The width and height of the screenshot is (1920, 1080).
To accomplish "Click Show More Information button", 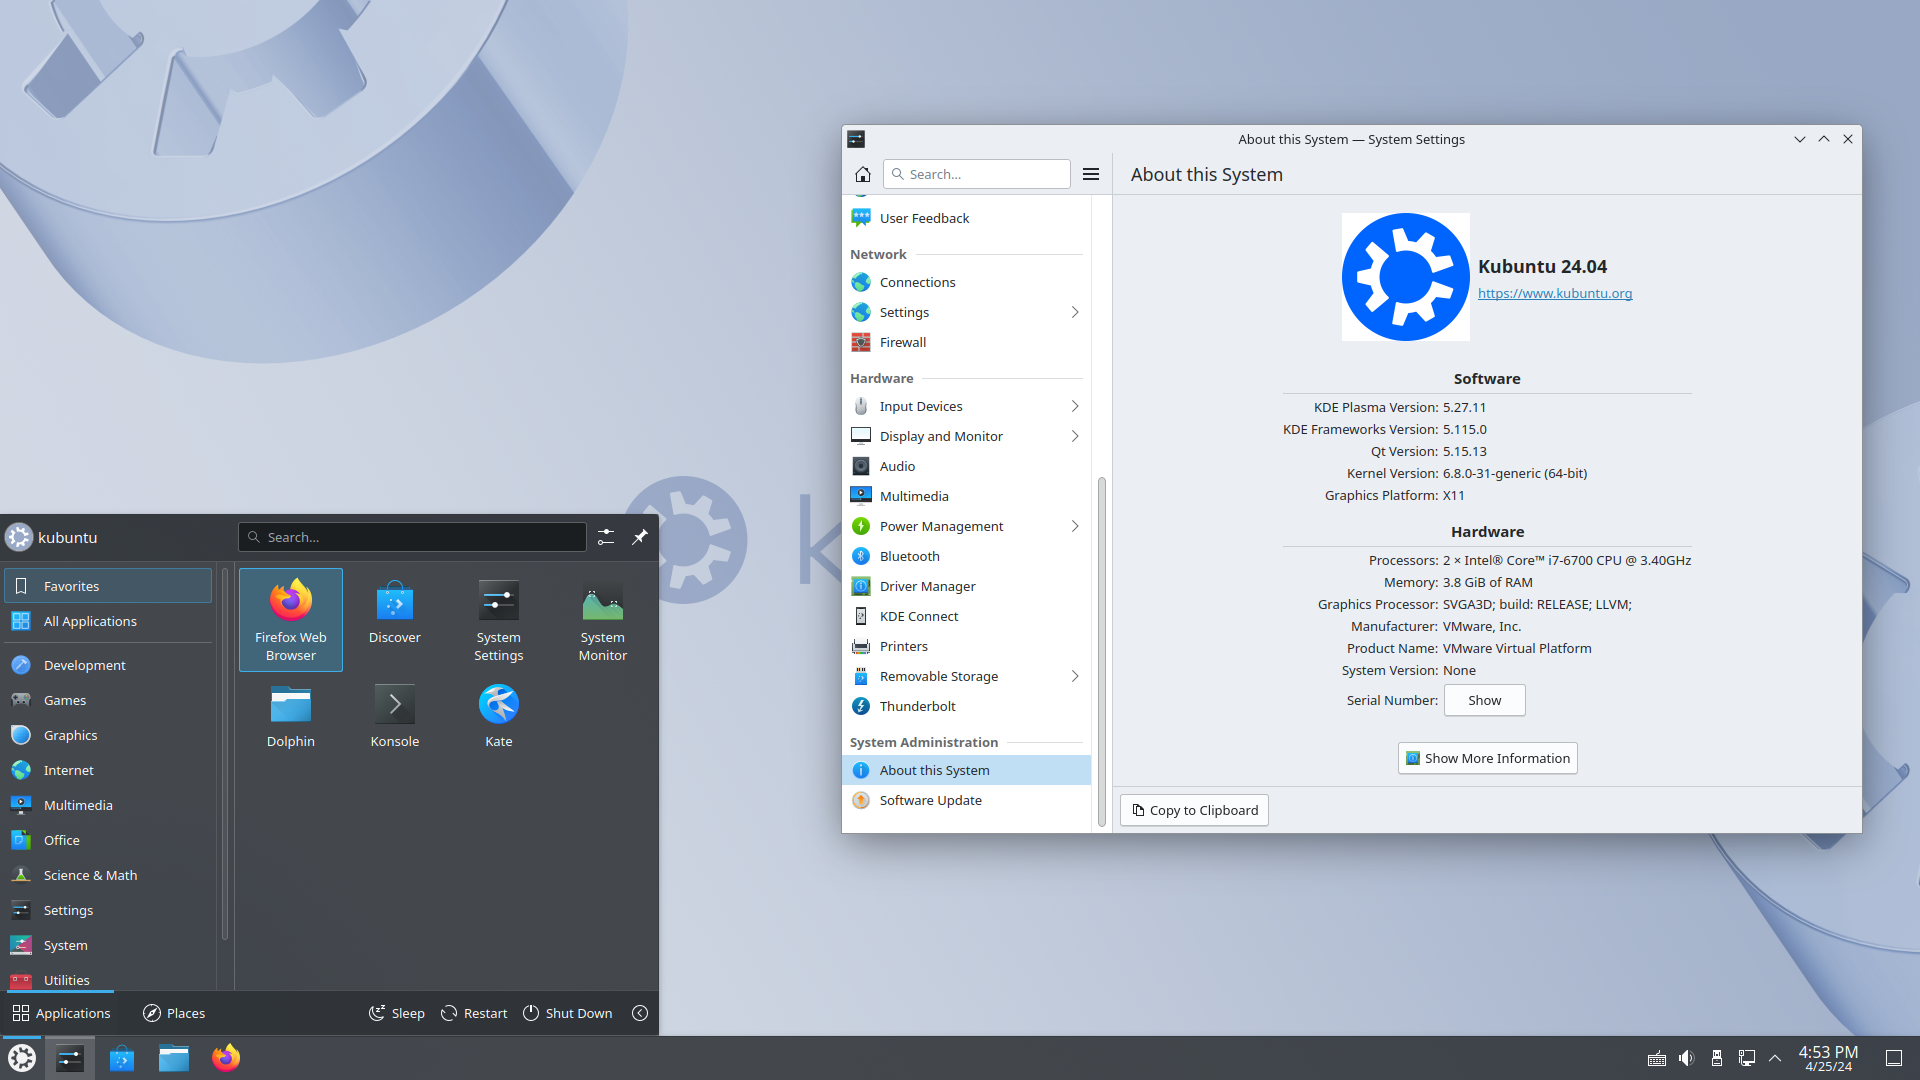I will pyautogui.click(x=1487, y=758).
